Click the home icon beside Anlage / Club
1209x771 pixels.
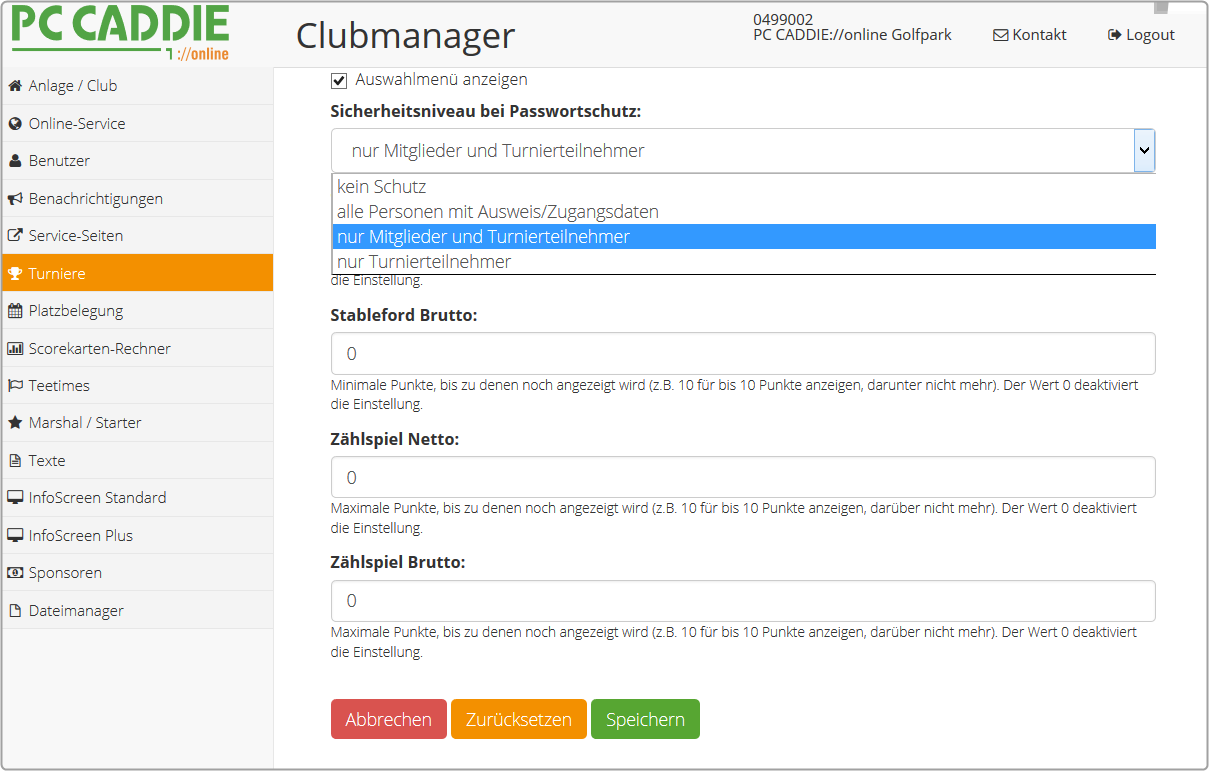tap(15, 86)
